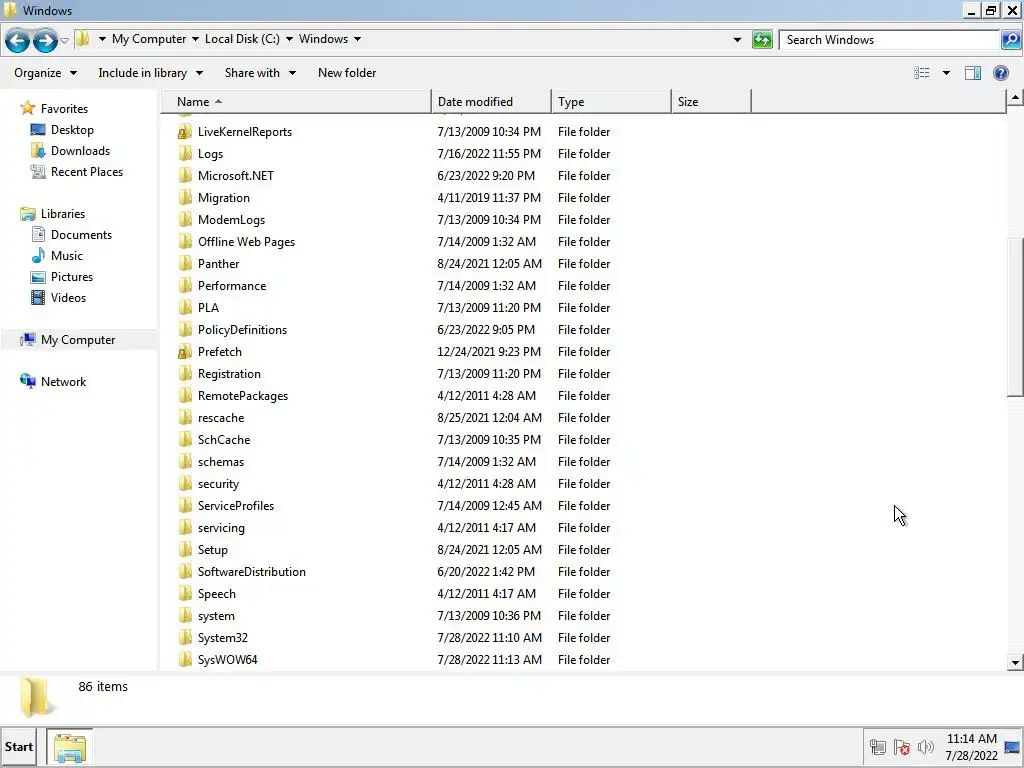The width and height of the screenshot is (1024, 768).
Task: Sort by the Type column header
Action: coord(611,102)
